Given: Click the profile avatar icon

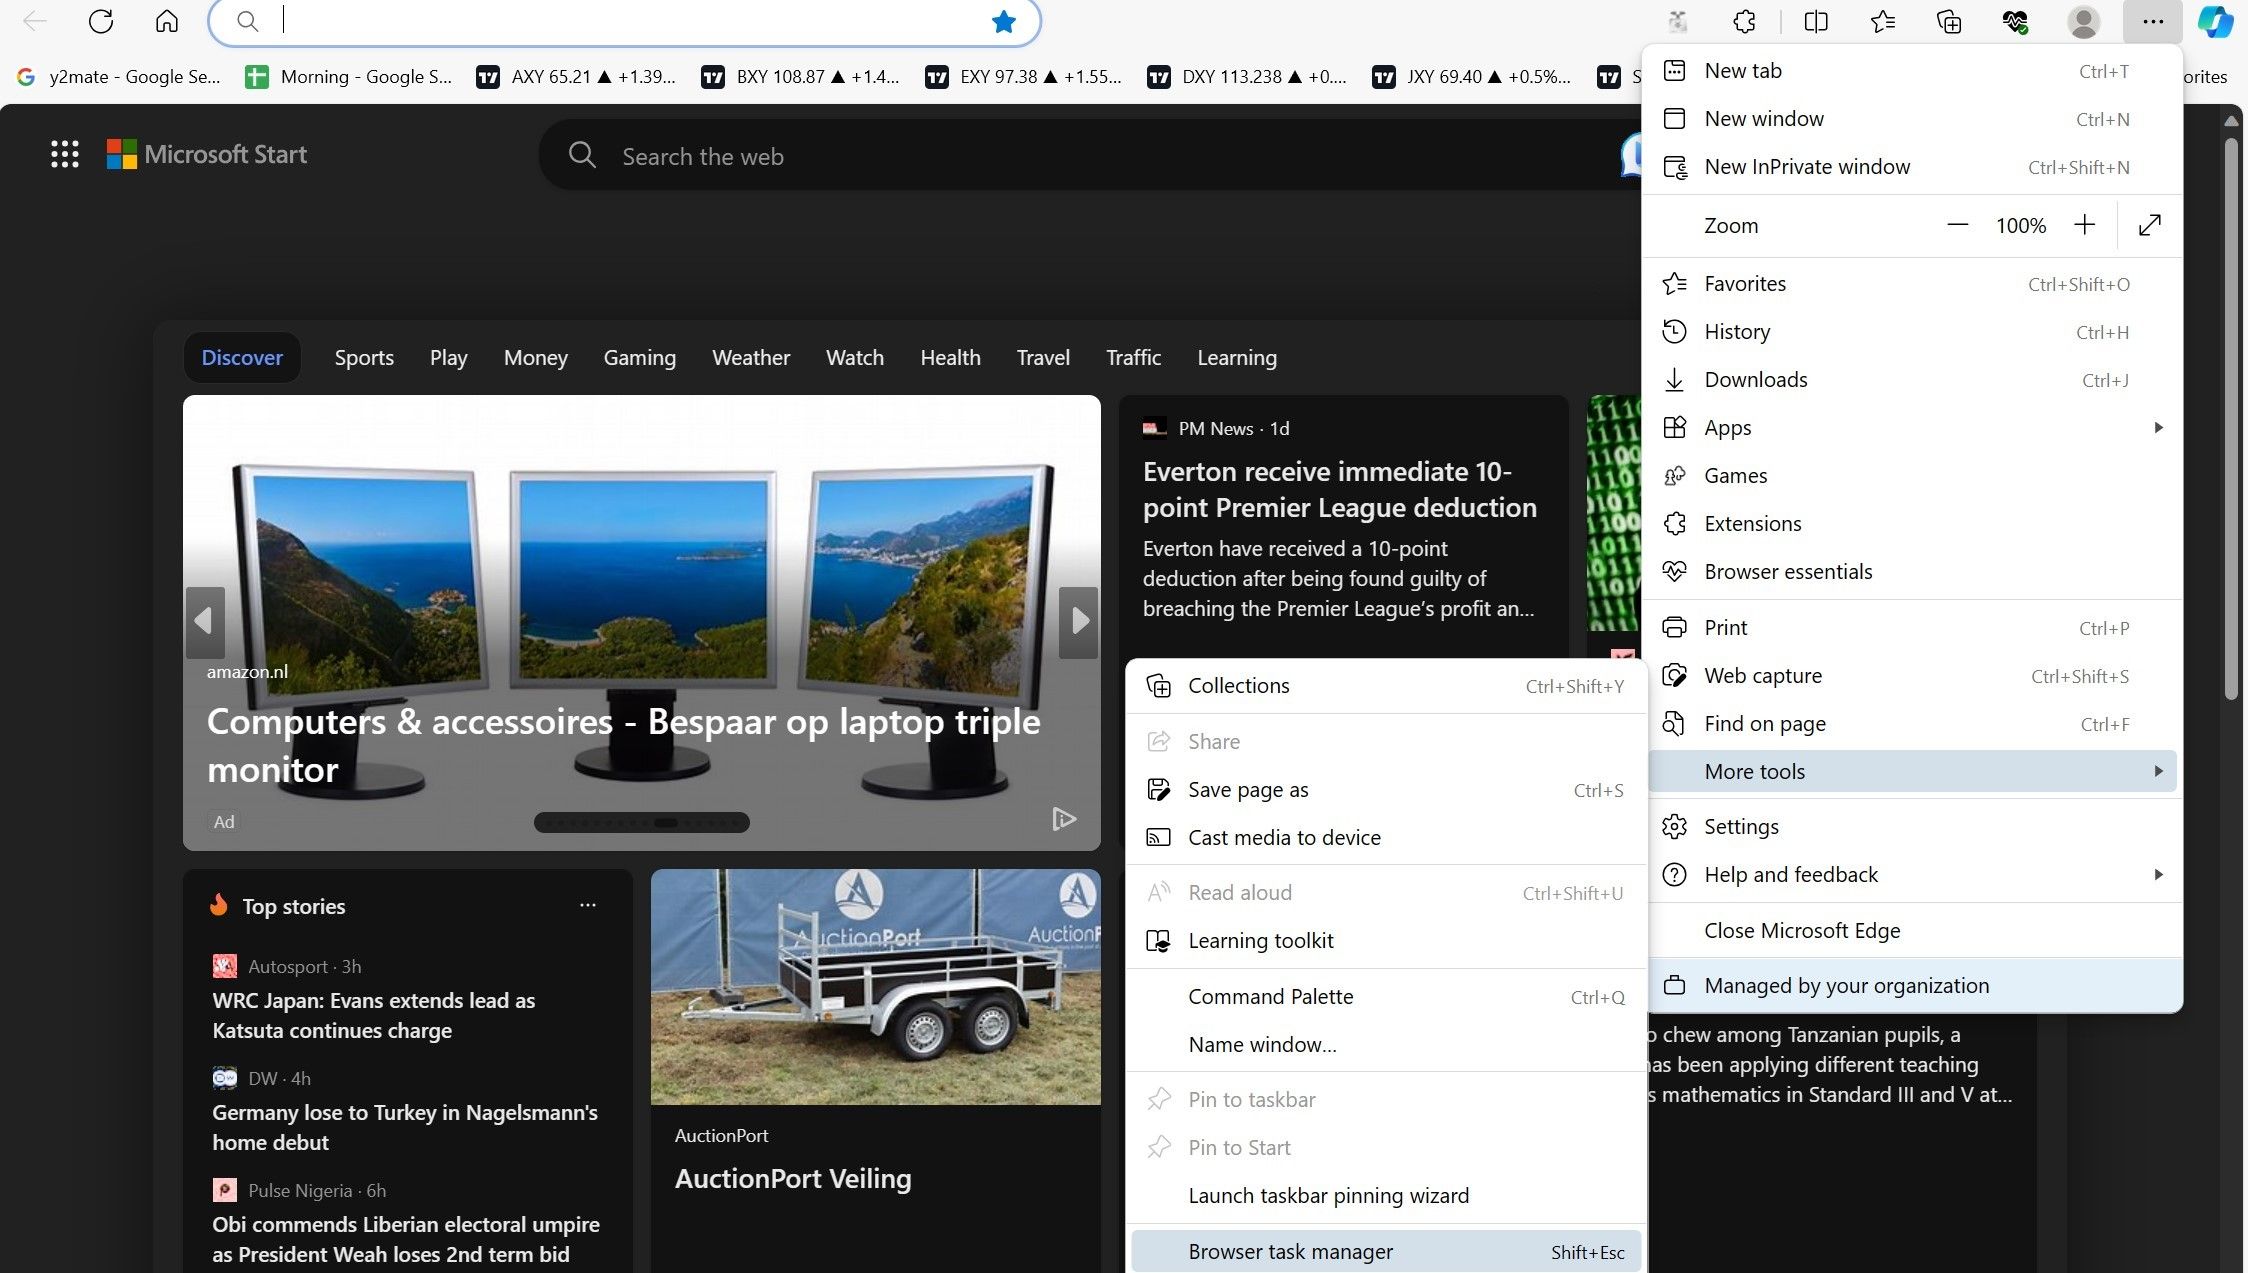Looking at the screenshot, I should click(x=2083, y=21).
